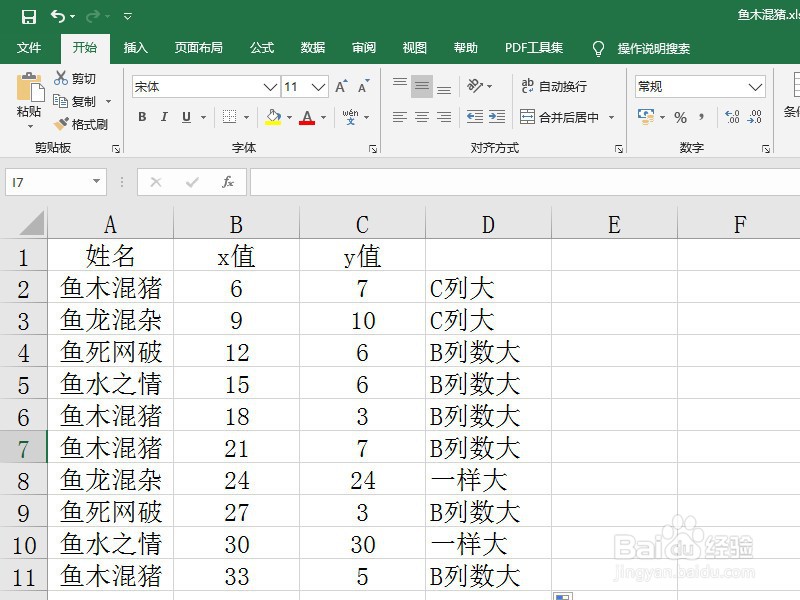The width and height of the screenshot is (800, 600).
Task: Select the Italic formatting icon
Action: coord(163,117)
